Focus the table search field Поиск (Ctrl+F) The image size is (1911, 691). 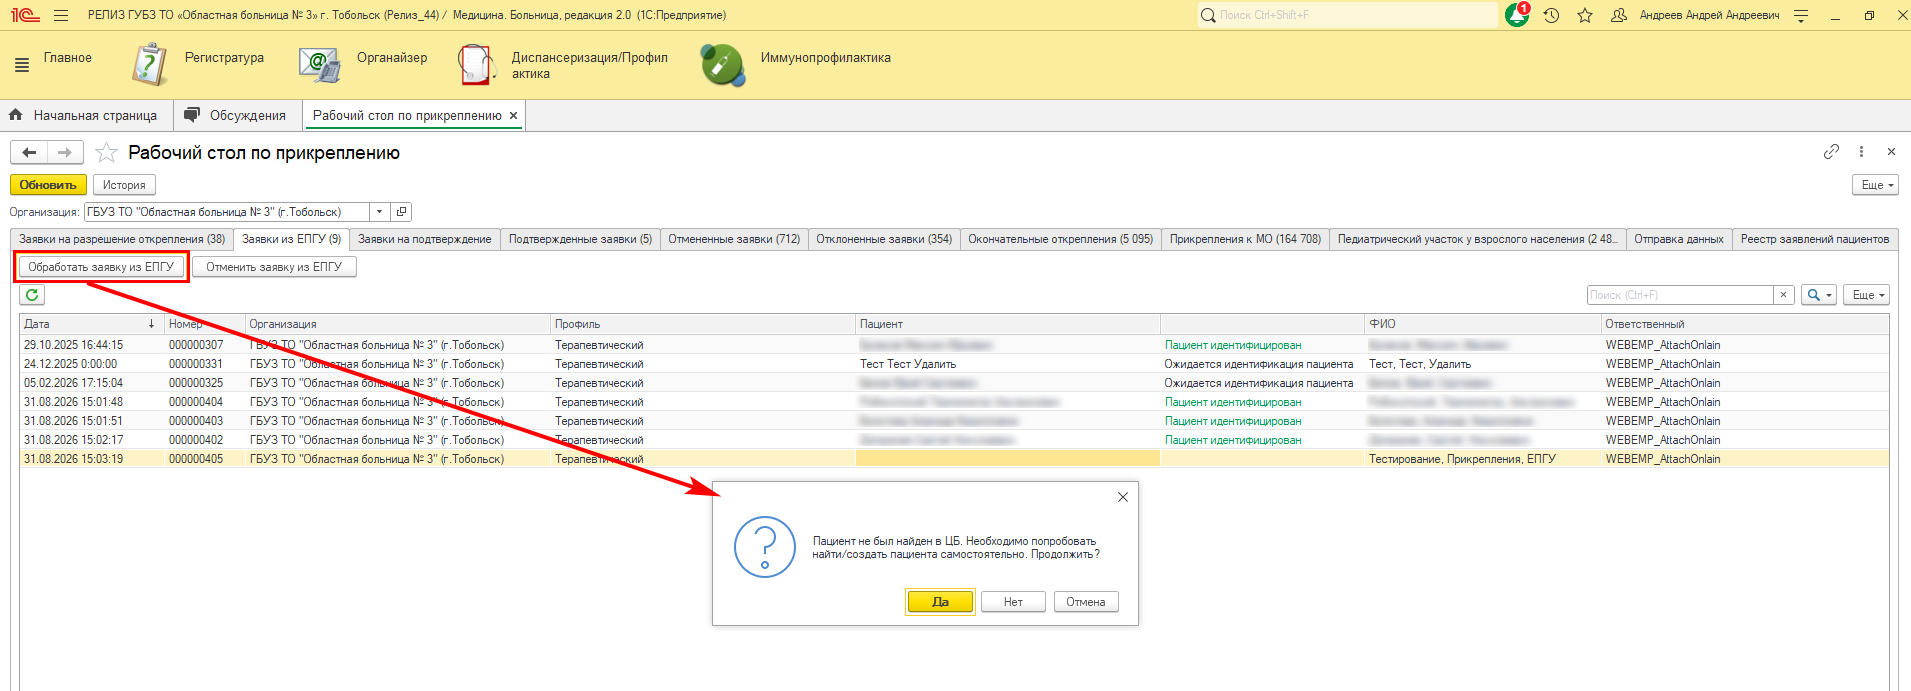pyautogui.click(x=1680, y=295)
